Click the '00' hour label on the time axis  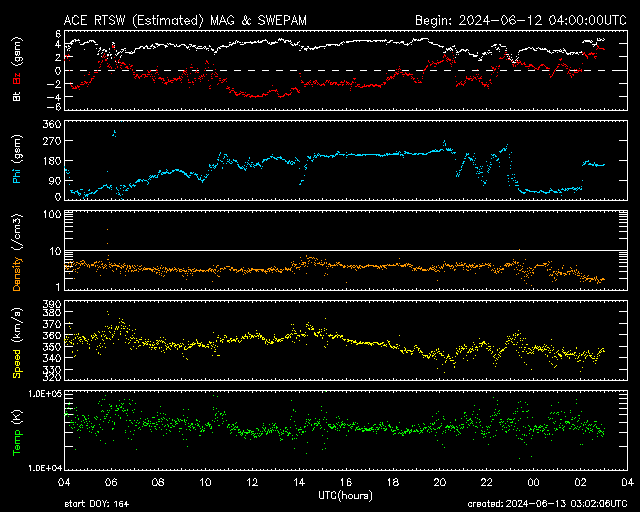(533, 483)
